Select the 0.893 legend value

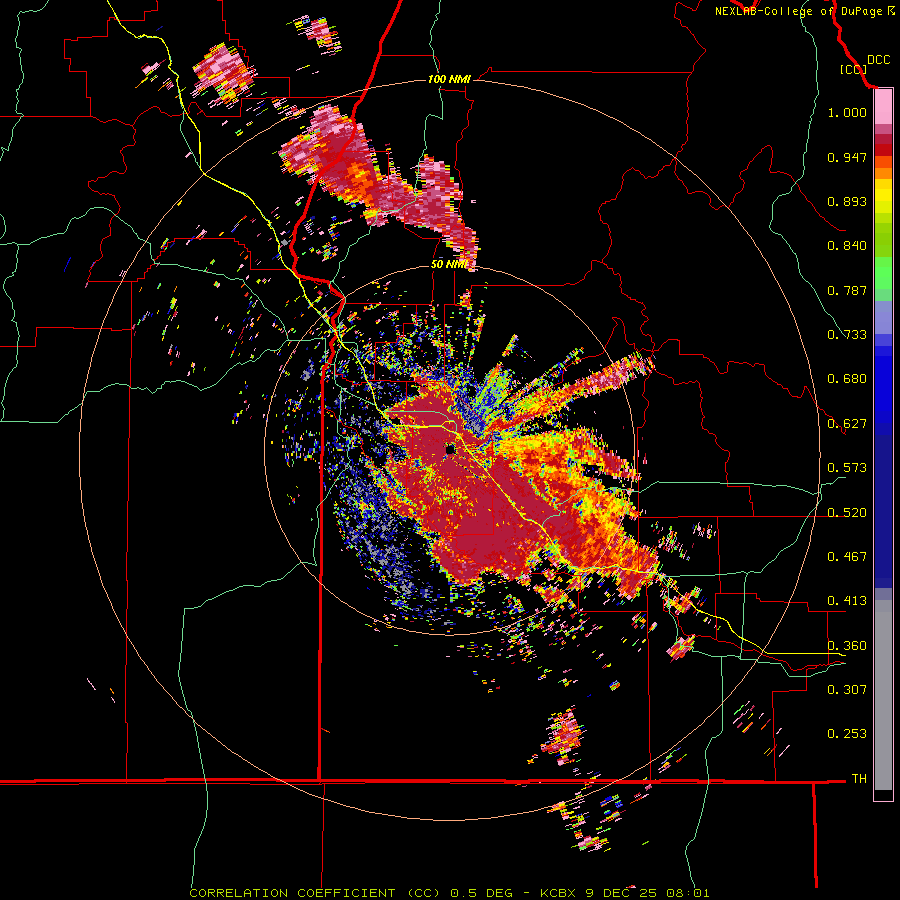point(847,201)
